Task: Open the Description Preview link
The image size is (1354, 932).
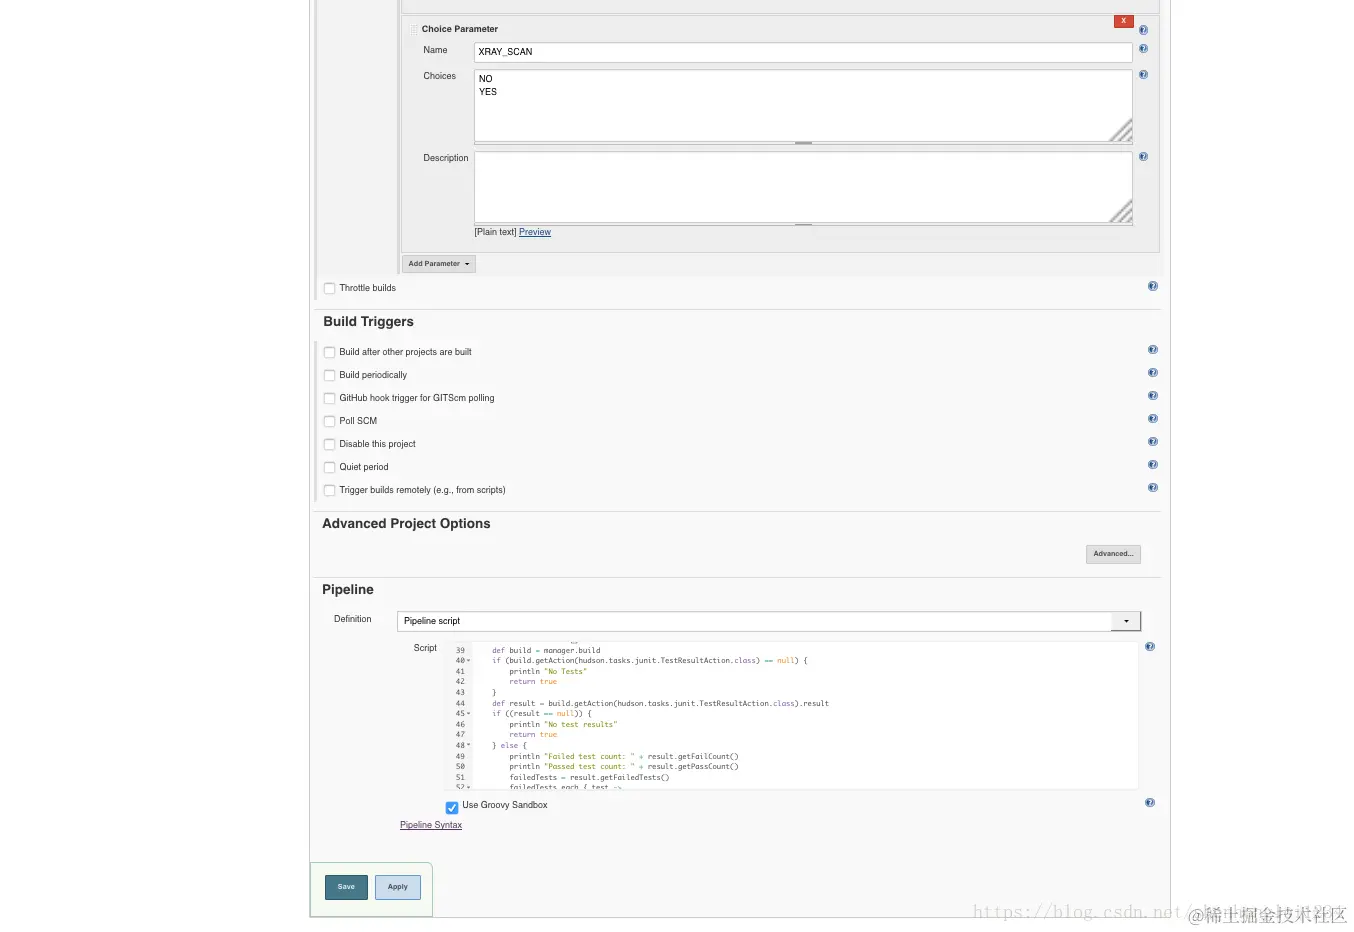Action: pyautogui.click(x=535, y=232)
